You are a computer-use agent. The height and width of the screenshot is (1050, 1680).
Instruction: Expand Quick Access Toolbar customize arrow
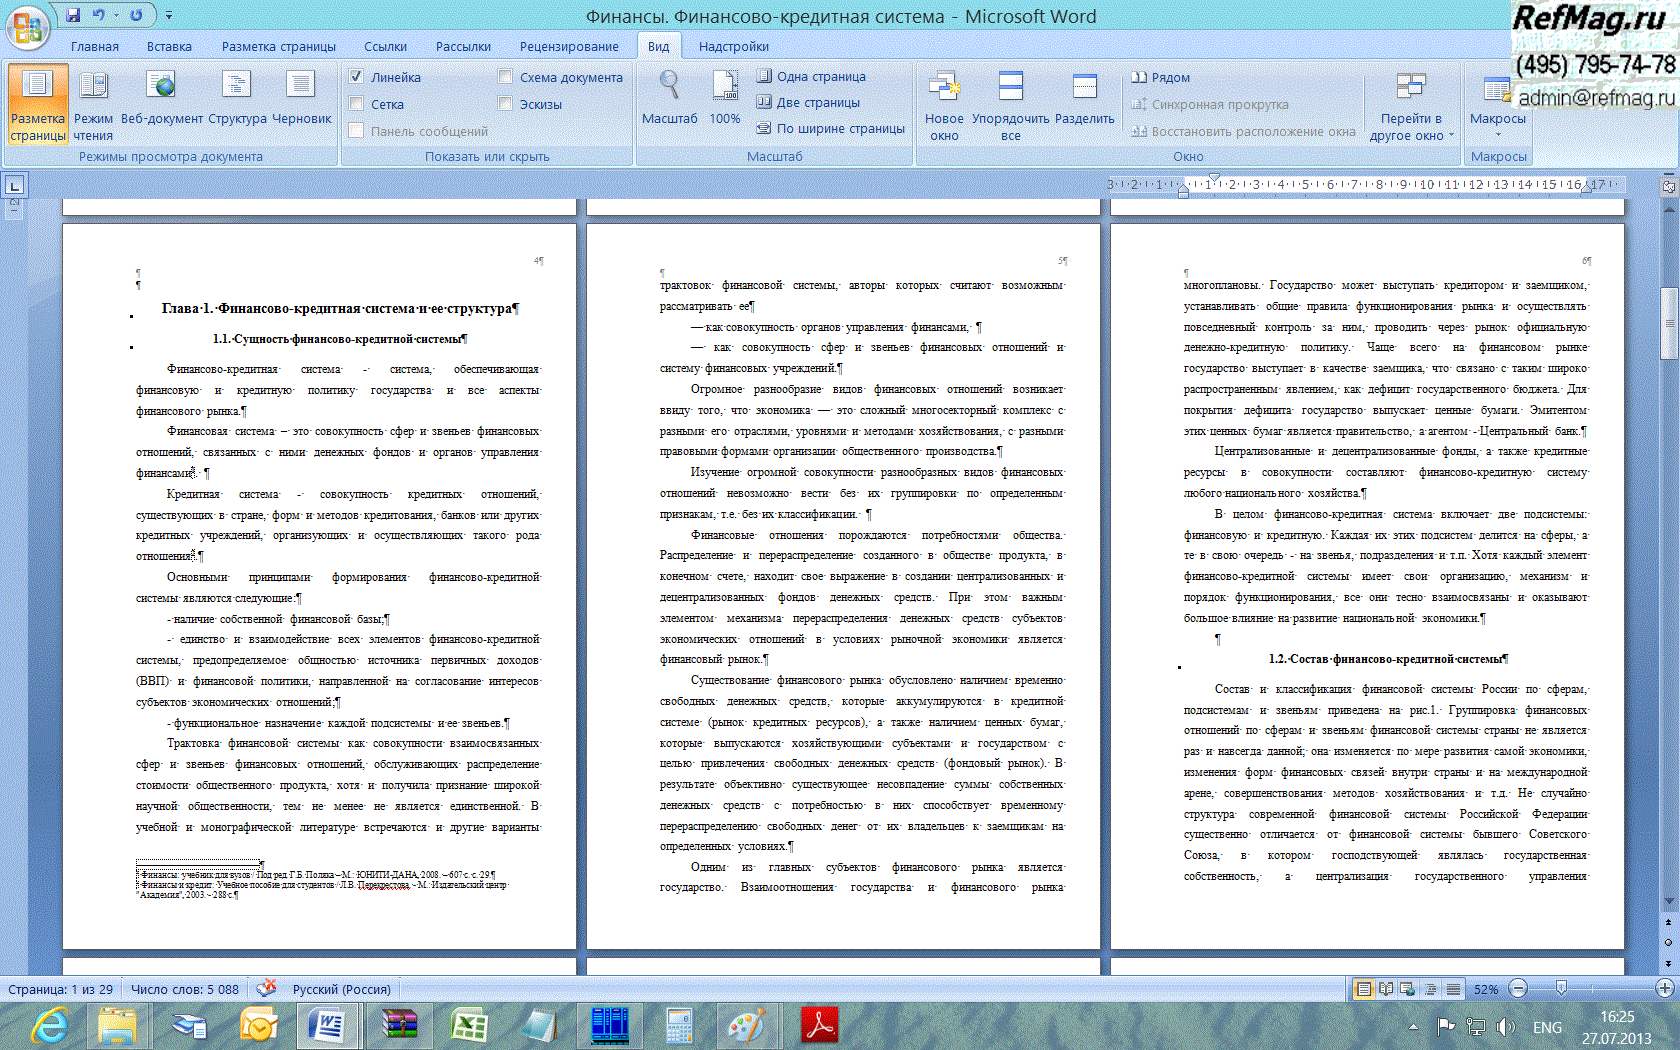coord(169,16)
